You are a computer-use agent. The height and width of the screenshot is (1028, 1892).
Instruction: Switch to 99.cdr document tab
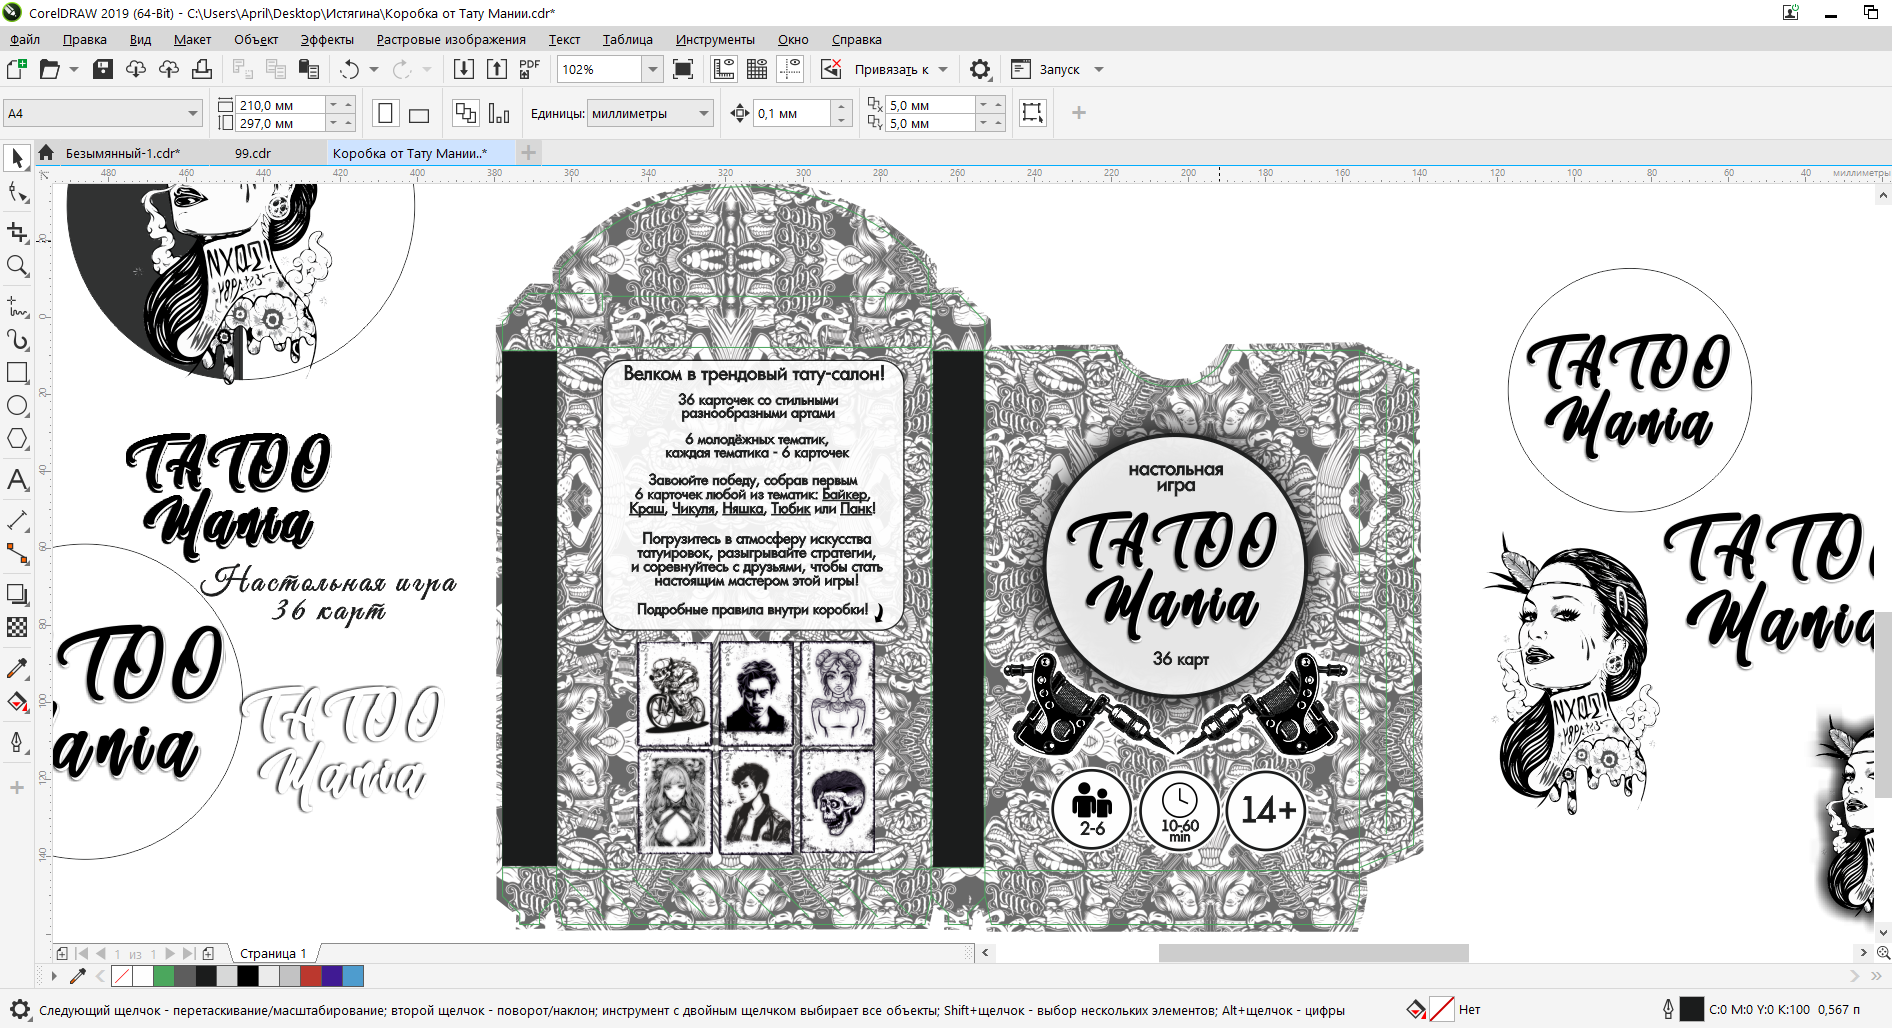(253, 153)
